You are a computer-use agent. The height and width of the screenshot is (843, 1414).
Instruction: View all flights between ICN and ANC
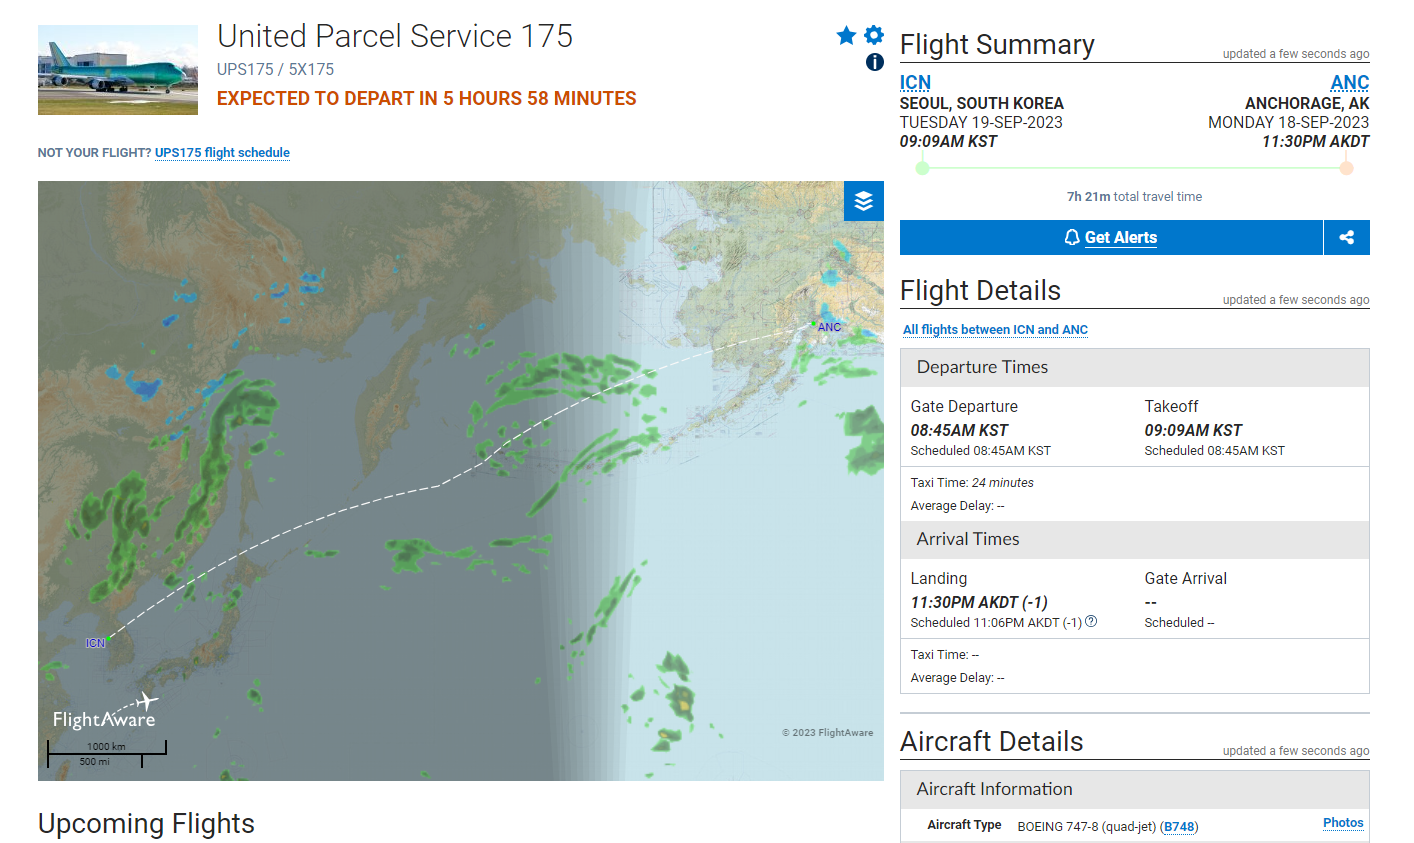click(995, 330)
